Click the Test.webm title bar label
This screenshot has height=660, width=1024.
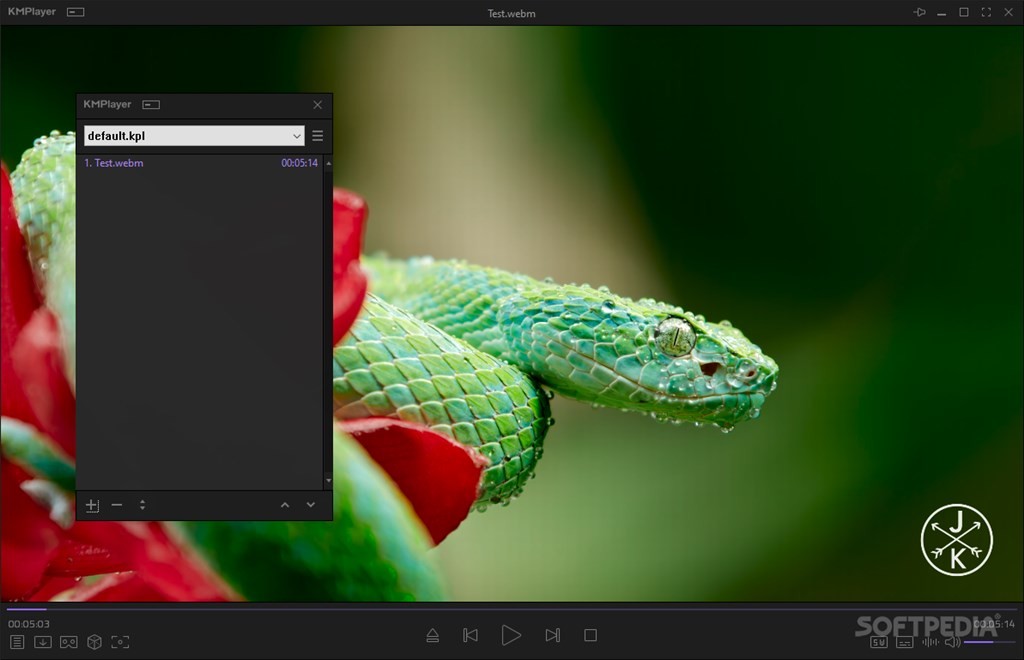pyautogui.click(x=511, y=13)
